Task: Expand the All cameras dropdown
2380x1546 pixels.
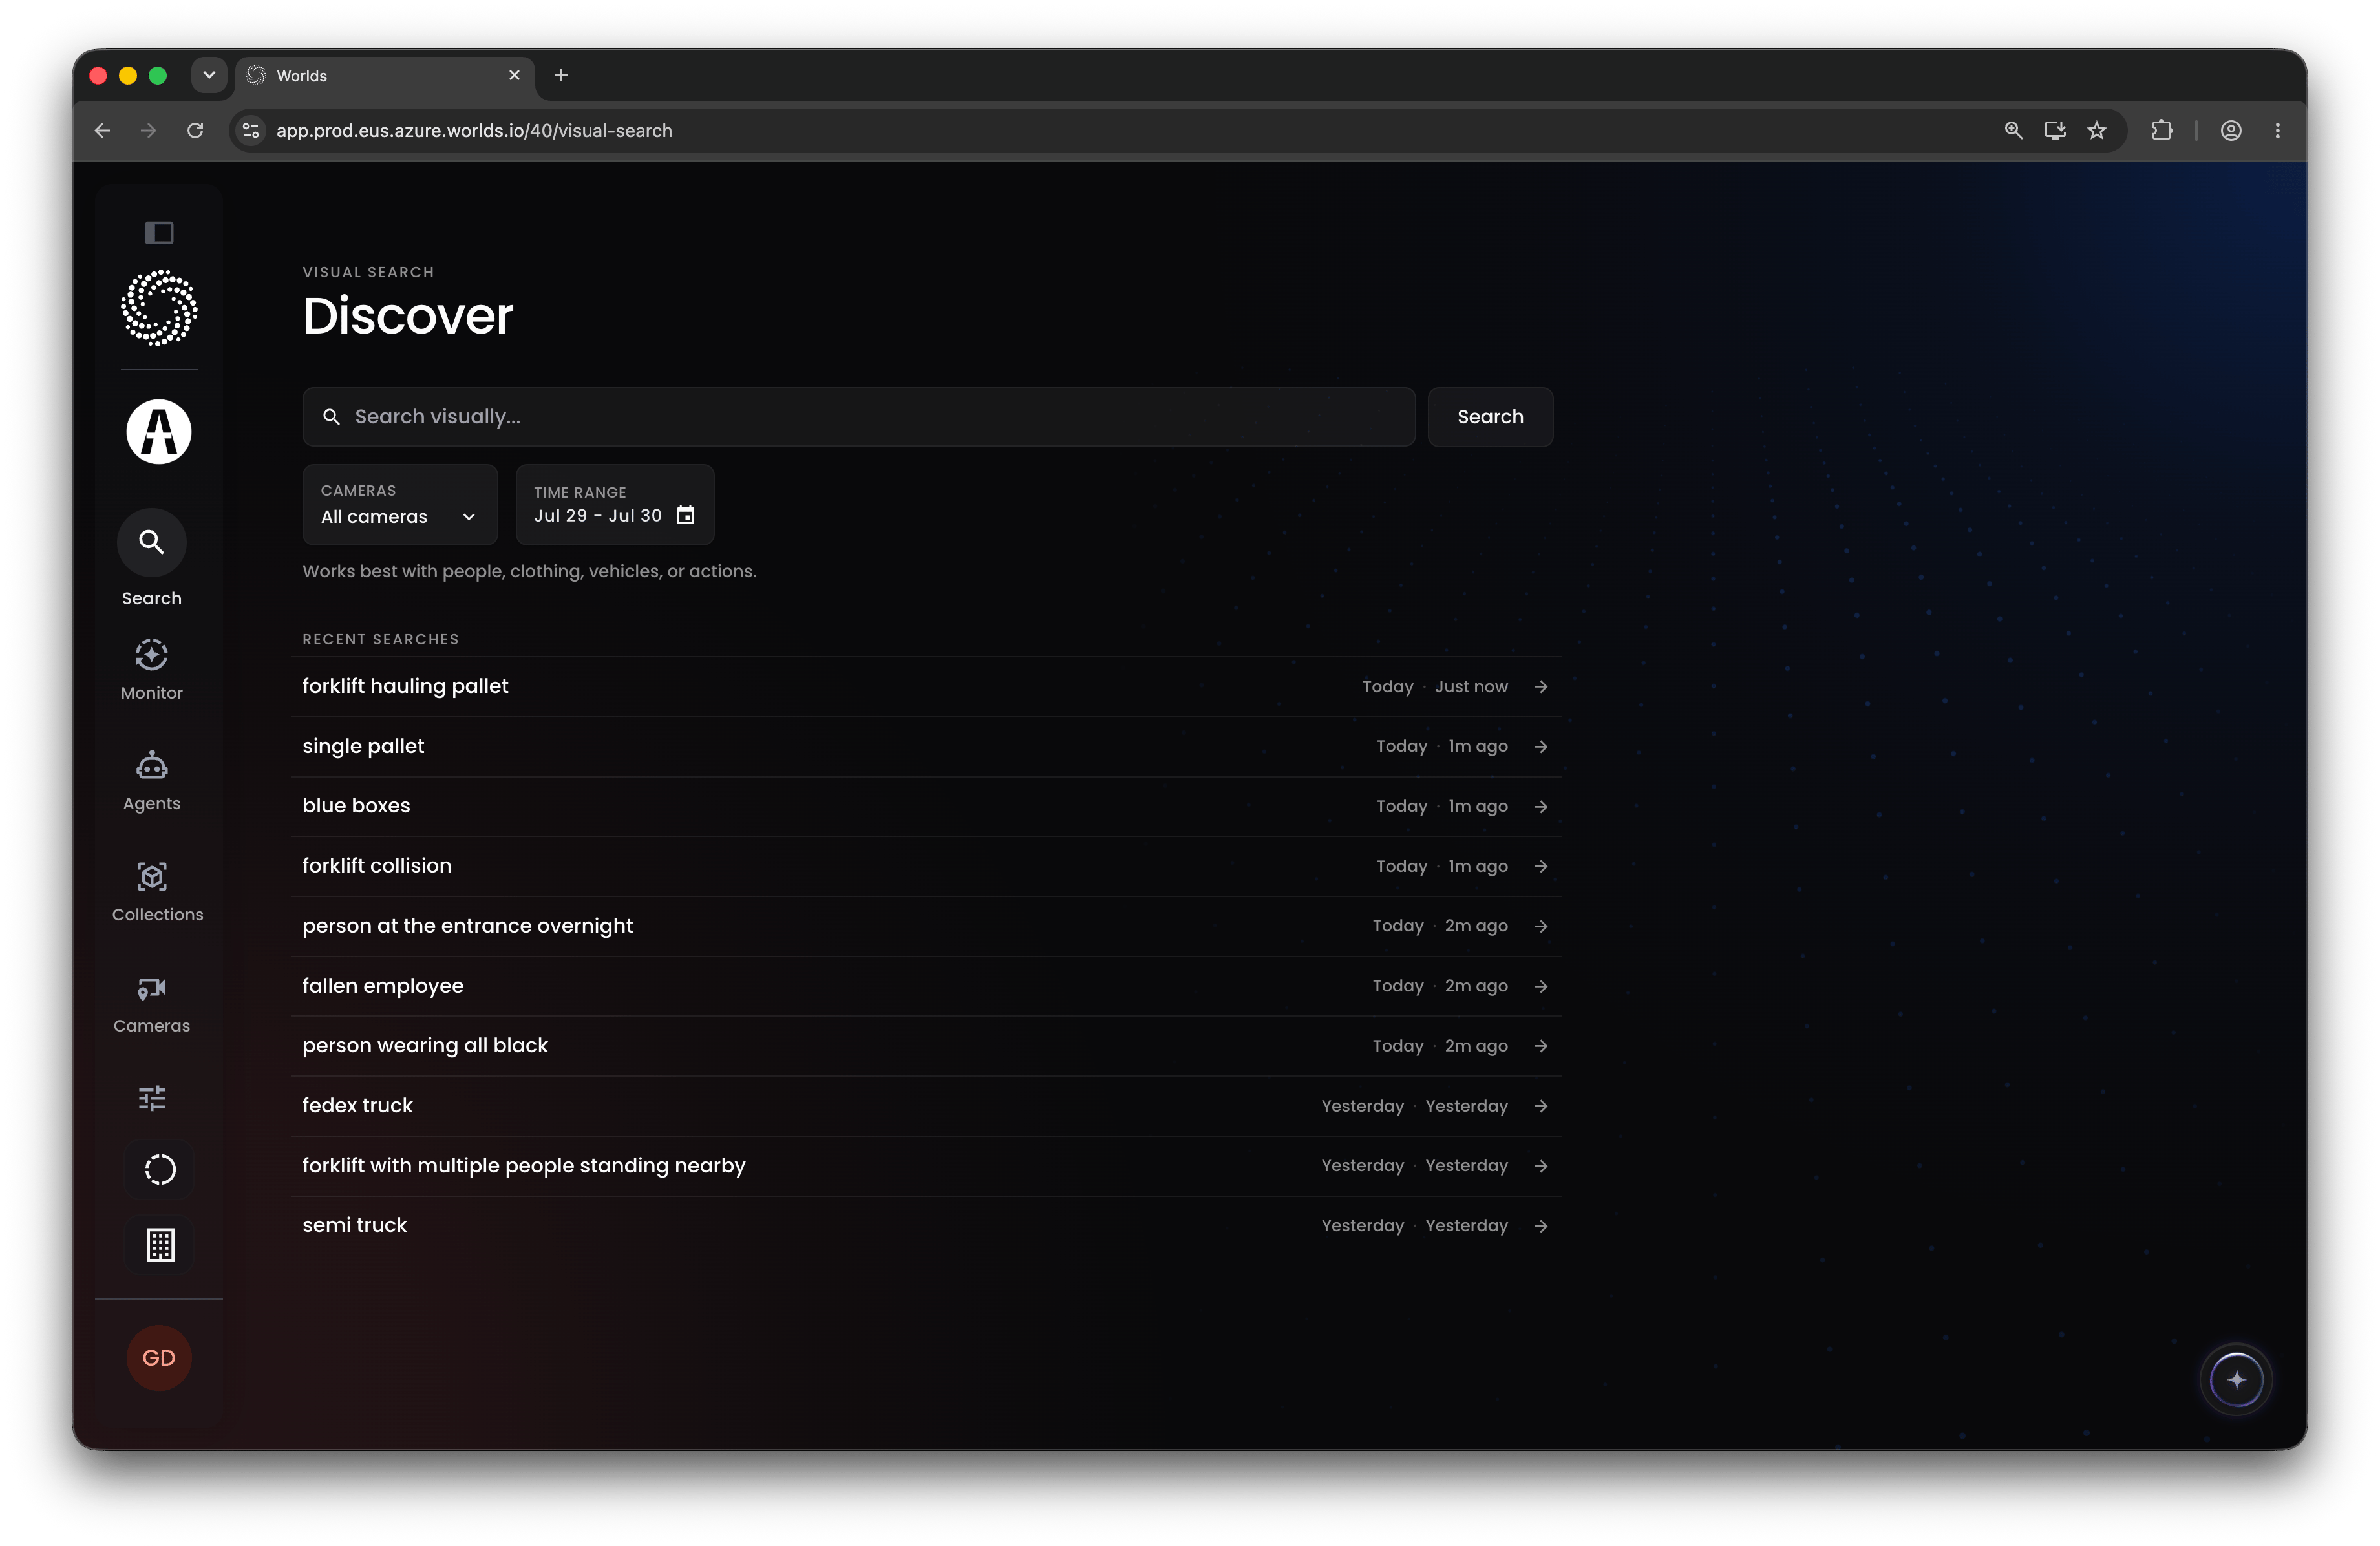Action: pos(400,504)
